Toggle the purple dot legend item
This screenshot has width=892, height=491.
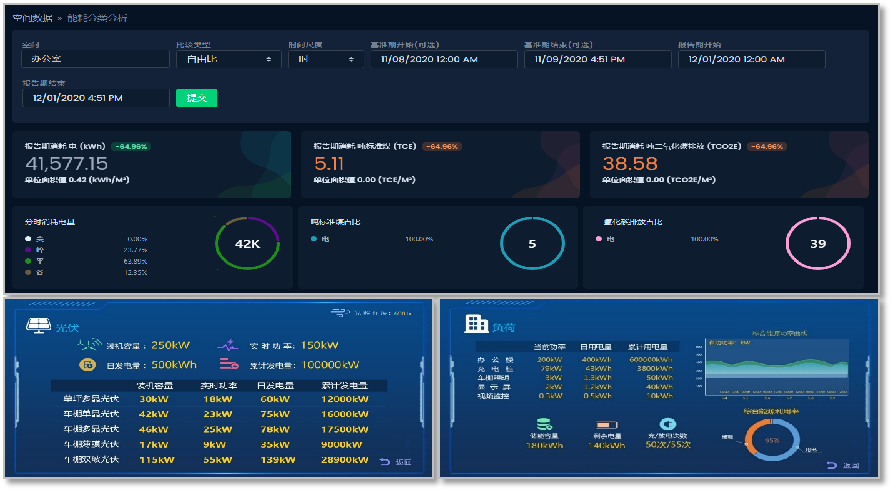(28, 250)
